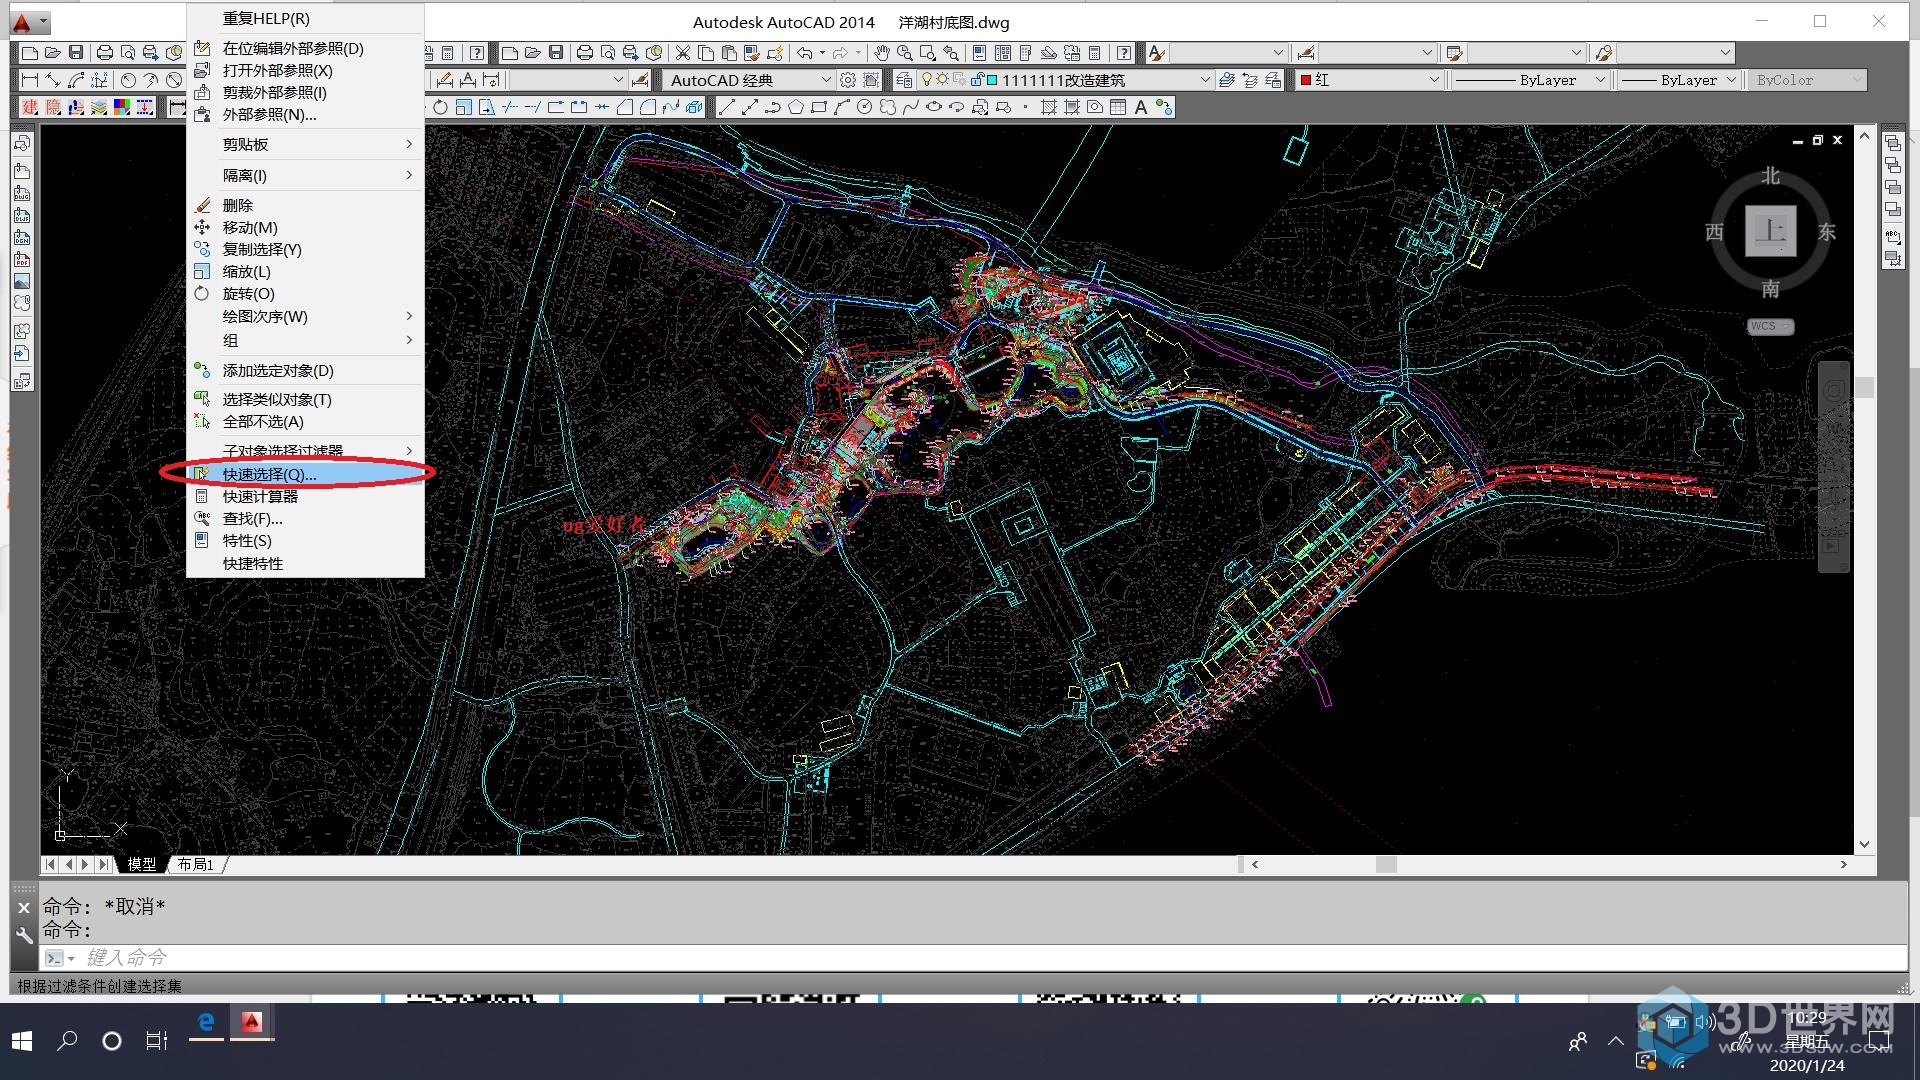Choose 重复HELP(R) menu entry
Screen dimensions: 1920x1080
pos(305,18)
